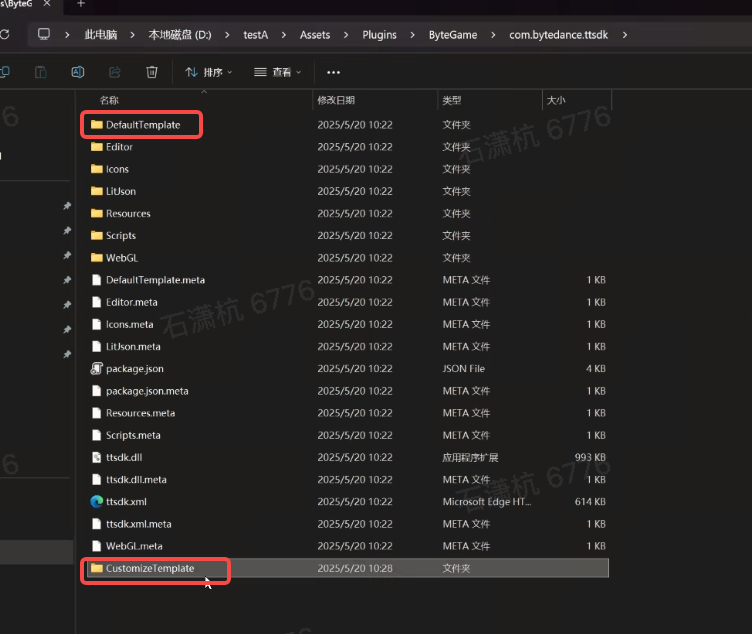This screenshot has height=634, width=752.
Task: Select the package.json file icon
Action: (97, 369)
